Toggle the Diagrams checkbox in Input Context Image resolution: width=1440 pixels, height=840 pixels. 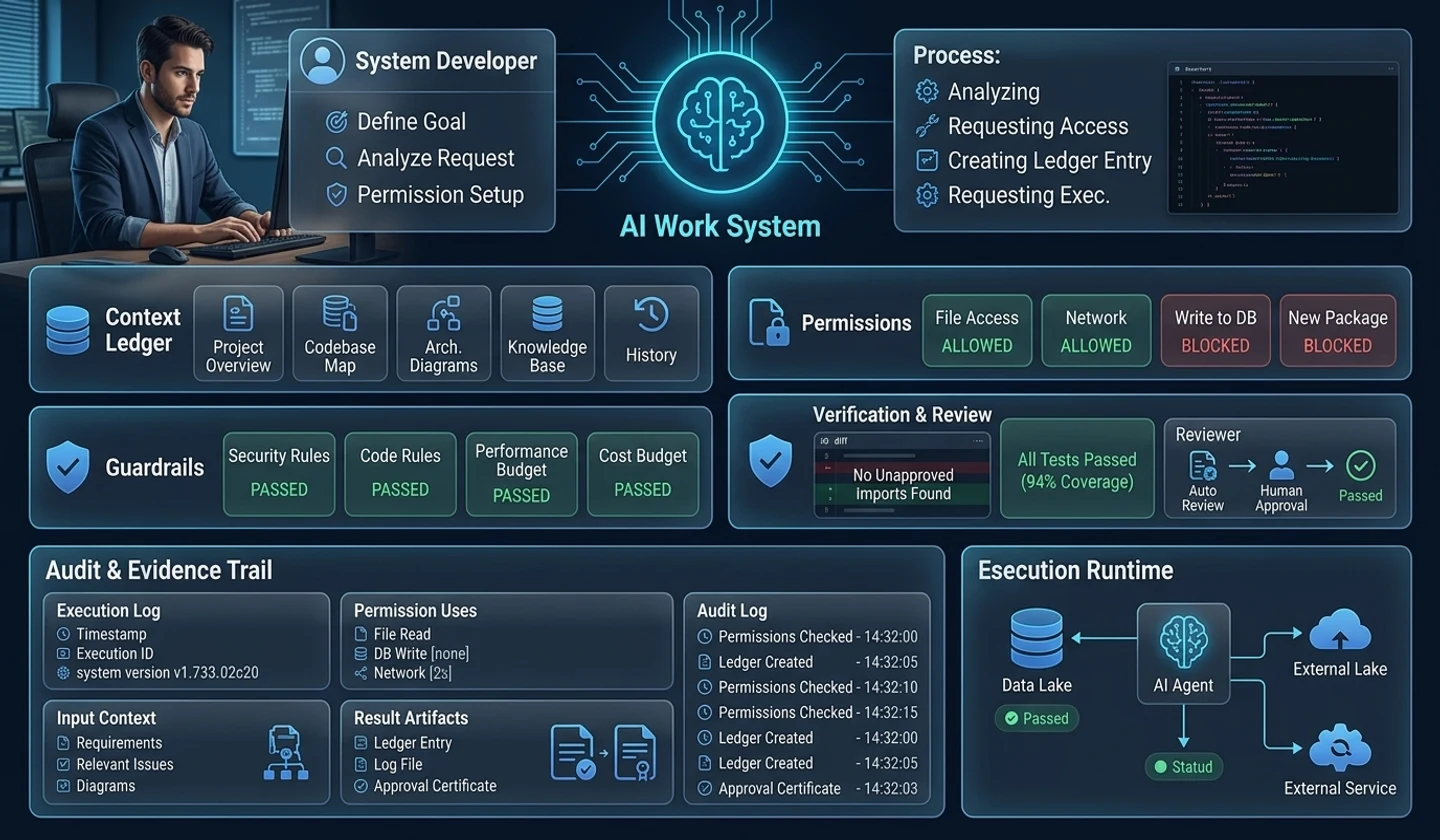click(x=64, y=786)
